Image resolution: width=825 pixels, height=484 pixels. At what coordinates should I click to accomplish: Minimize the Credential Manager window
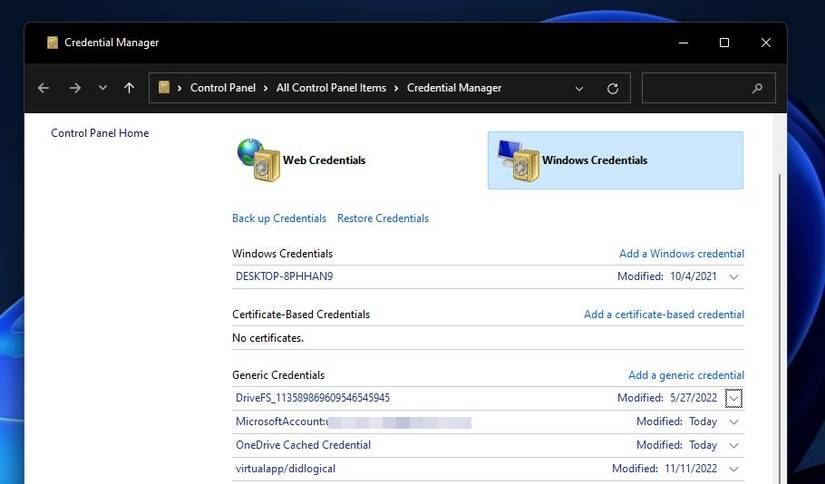pyautogui.click(x=683, y=43)
